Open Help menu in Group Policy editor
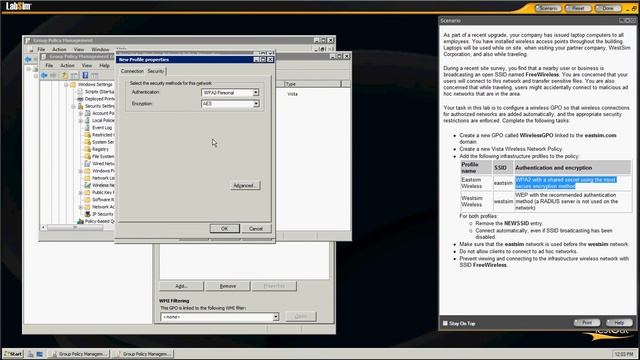The height and width of the screenshot is (360, 640). [104, 66]
